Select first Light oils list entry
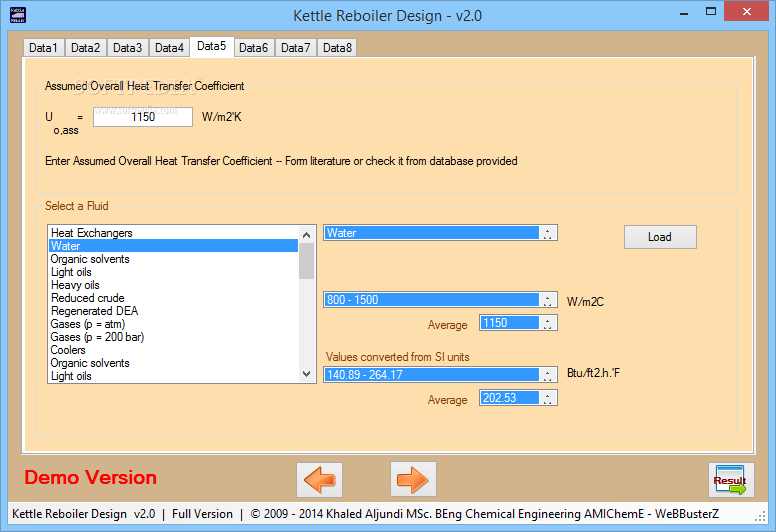 (x=174, y=272)
